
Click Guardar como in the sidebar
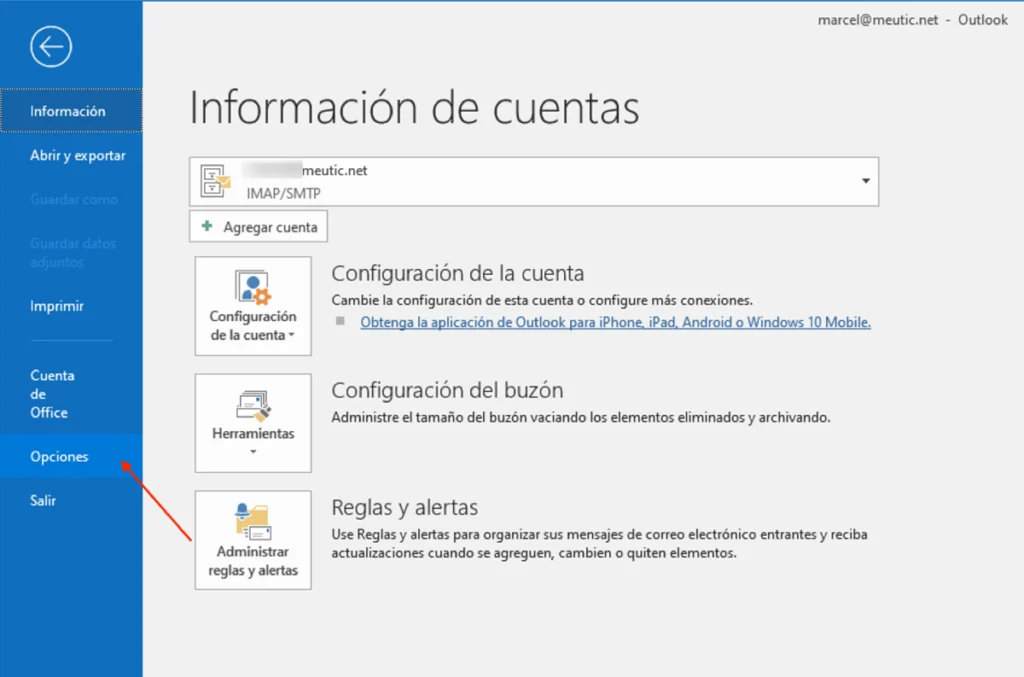(74, 199)
